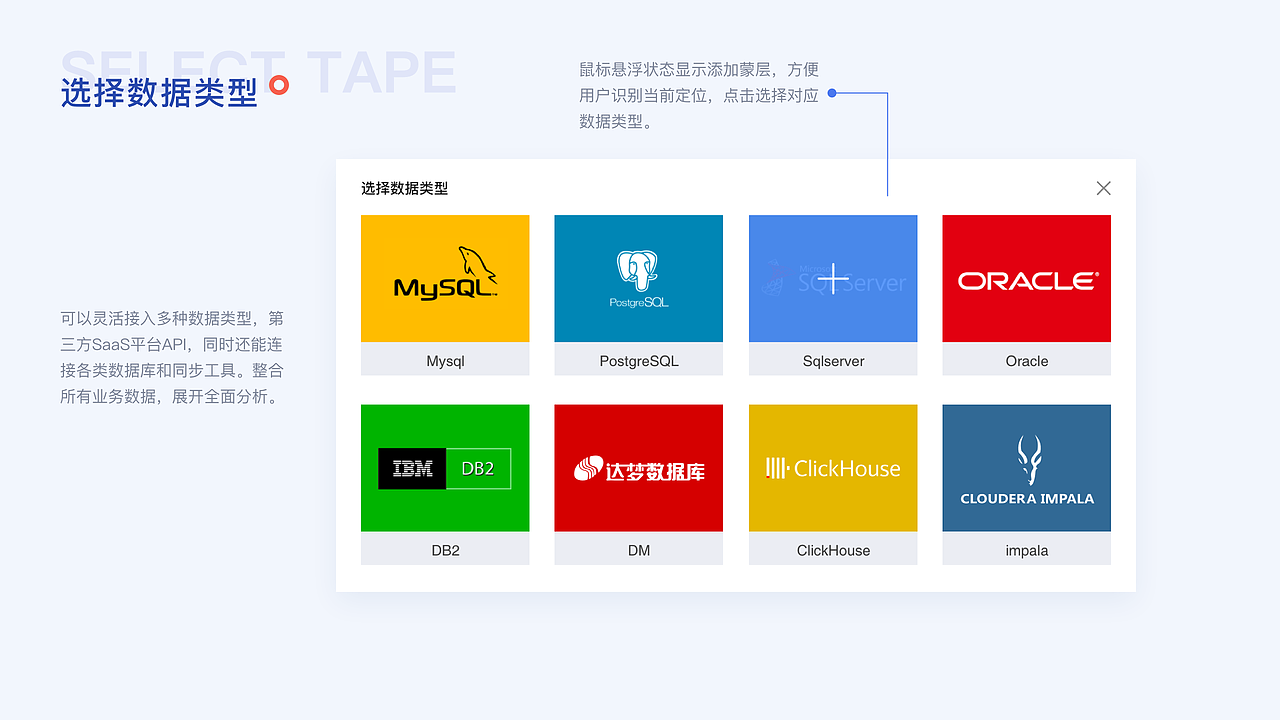Viewport: 1280px width, 720px height.
Task: Select the 达梦数据库 (DM) logo tile
Action: point(638,468)
